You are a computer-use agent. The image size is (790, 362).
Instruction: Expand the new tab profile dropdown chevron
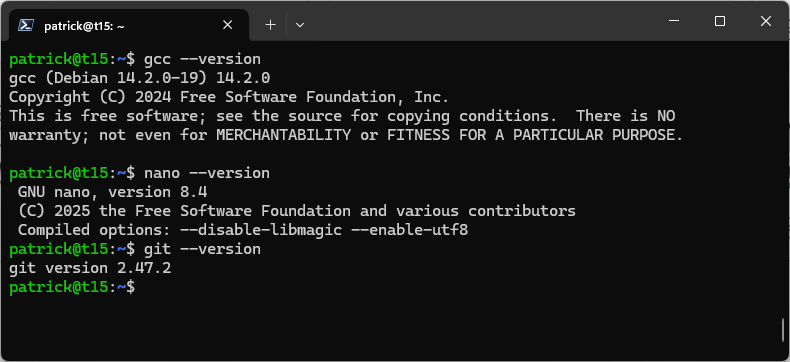(x=300, y=25)
